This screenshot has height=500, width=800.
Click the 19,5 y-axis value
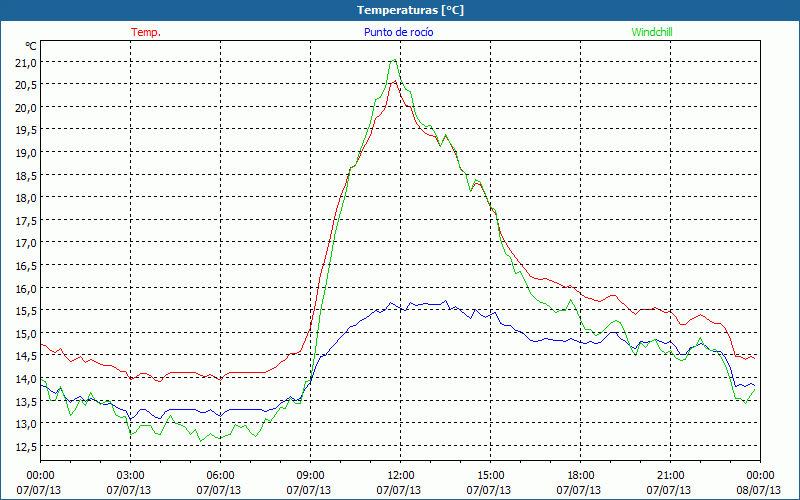coord(26,130)
